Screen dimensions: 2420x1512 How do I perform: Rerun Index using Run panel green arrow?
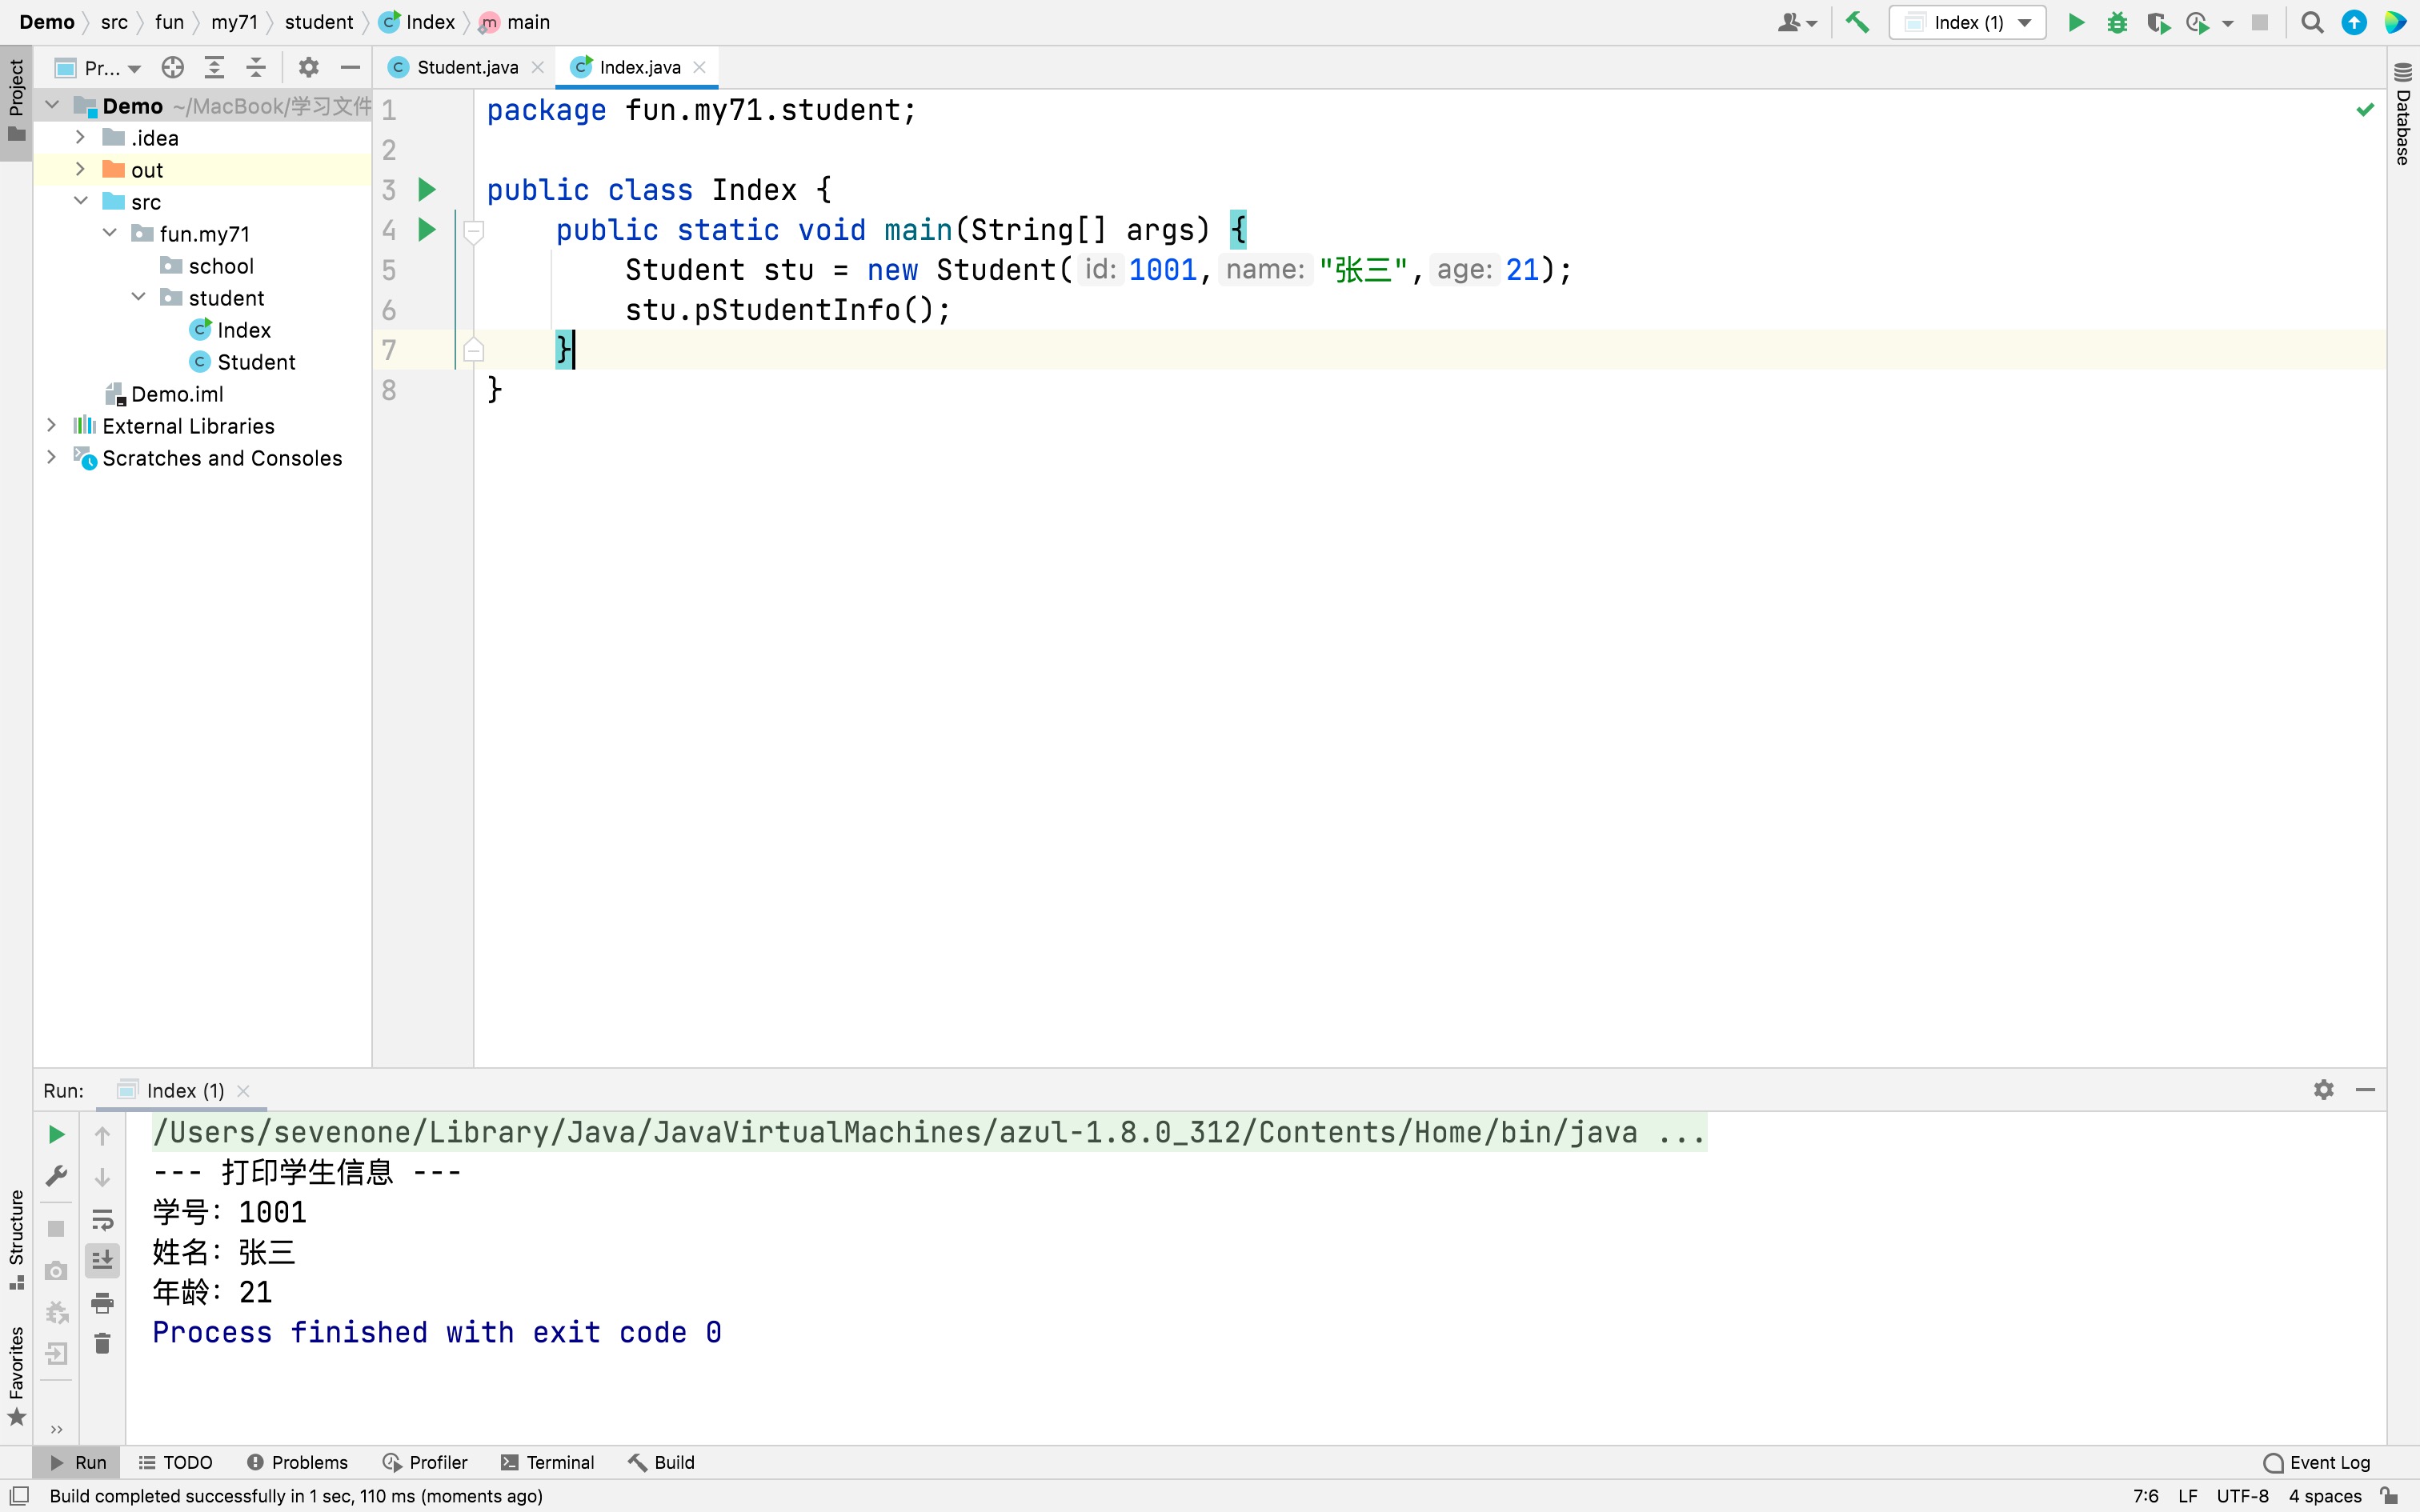(x=57, y=1134)
